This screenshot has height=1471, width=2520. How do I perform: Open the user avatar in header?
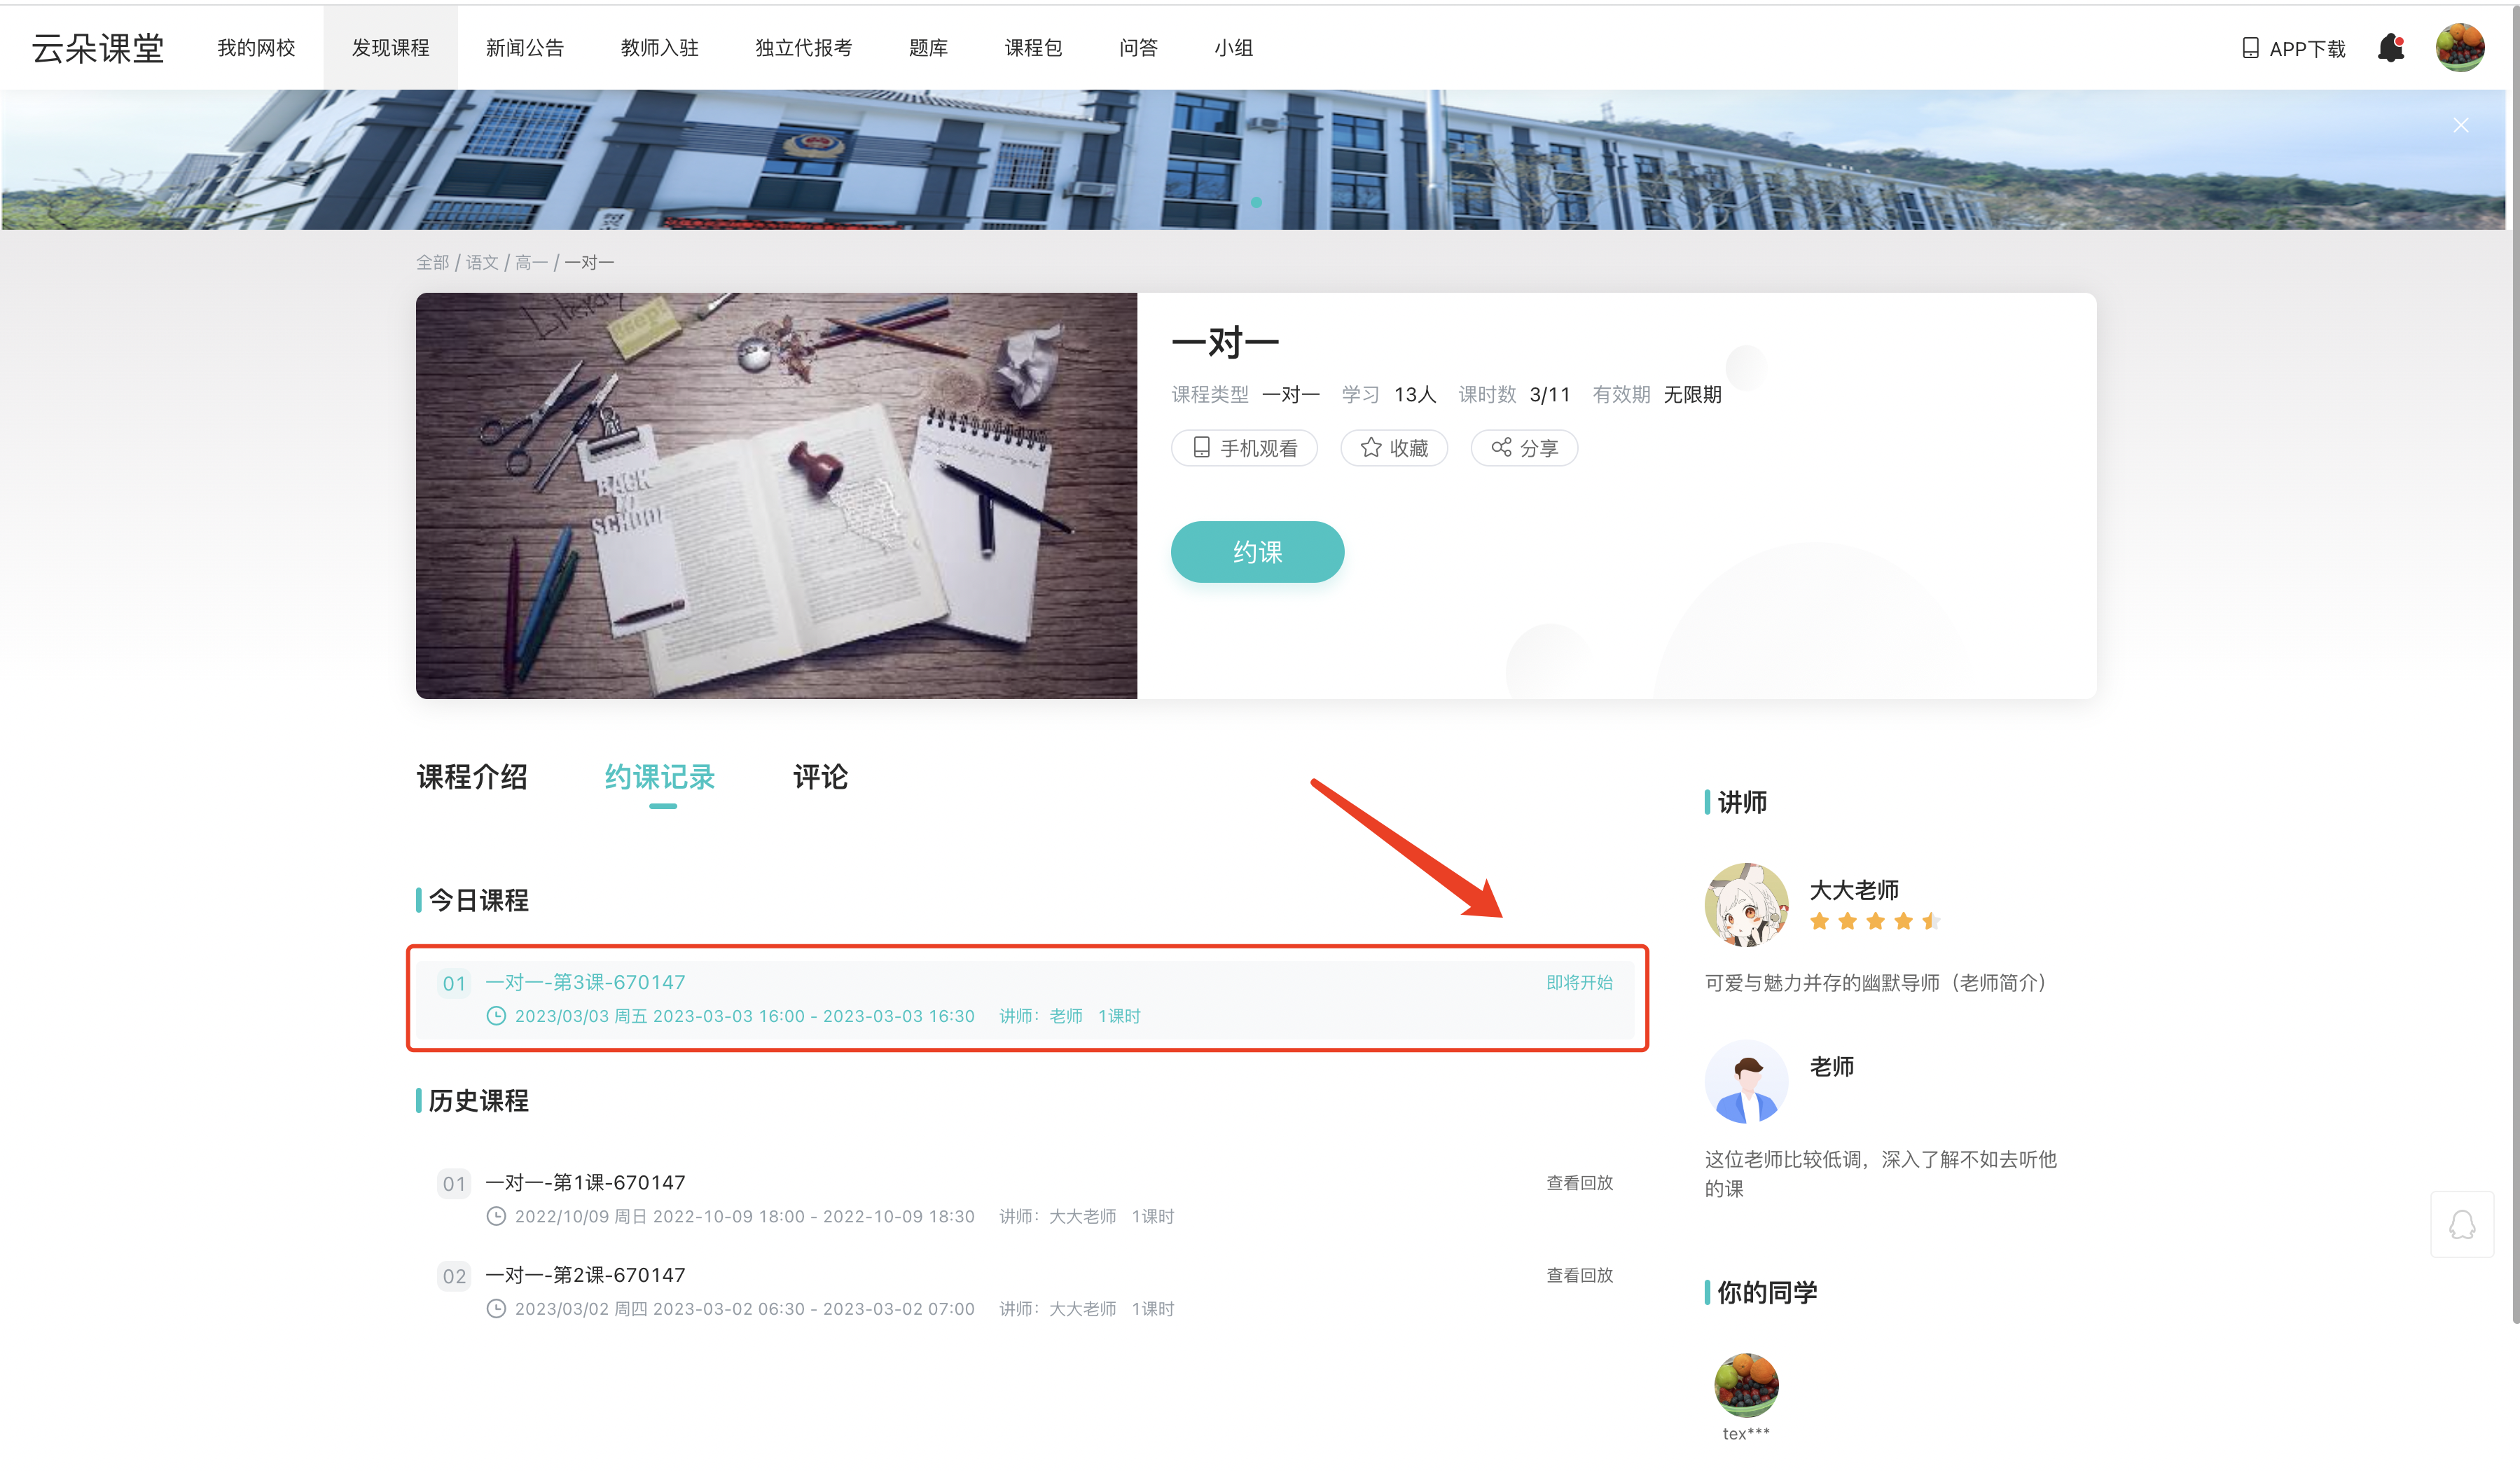point(2460,47)
